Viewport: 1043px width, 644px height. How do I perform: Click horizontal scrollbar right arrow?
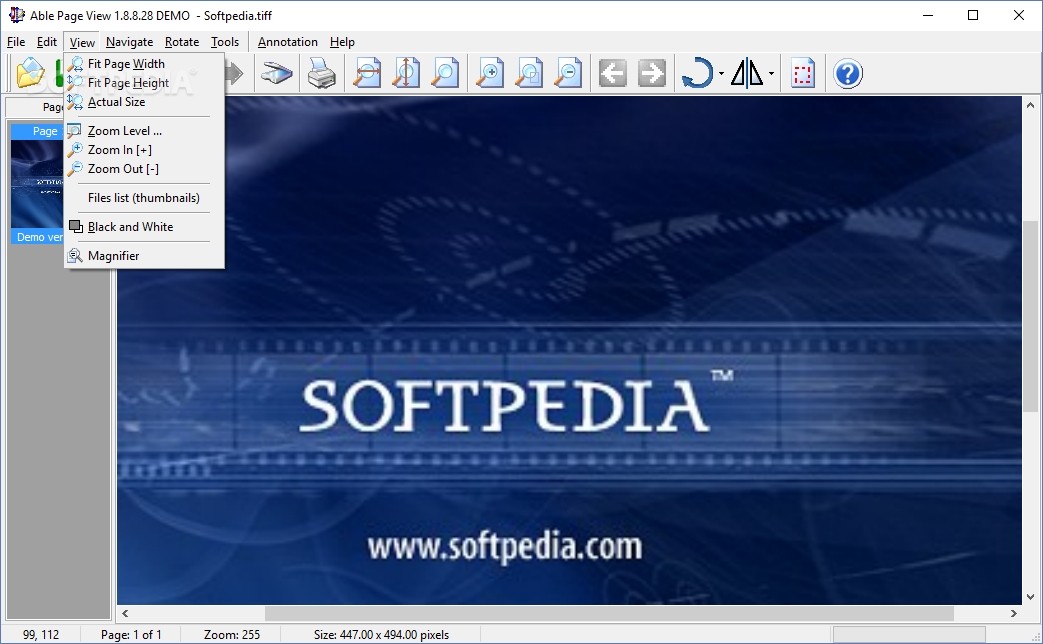[x=1014, y=613]
